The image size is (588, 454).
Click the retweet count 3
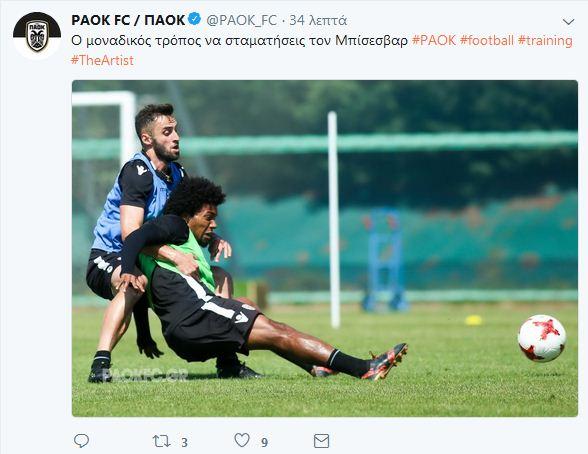click(184, 442)
